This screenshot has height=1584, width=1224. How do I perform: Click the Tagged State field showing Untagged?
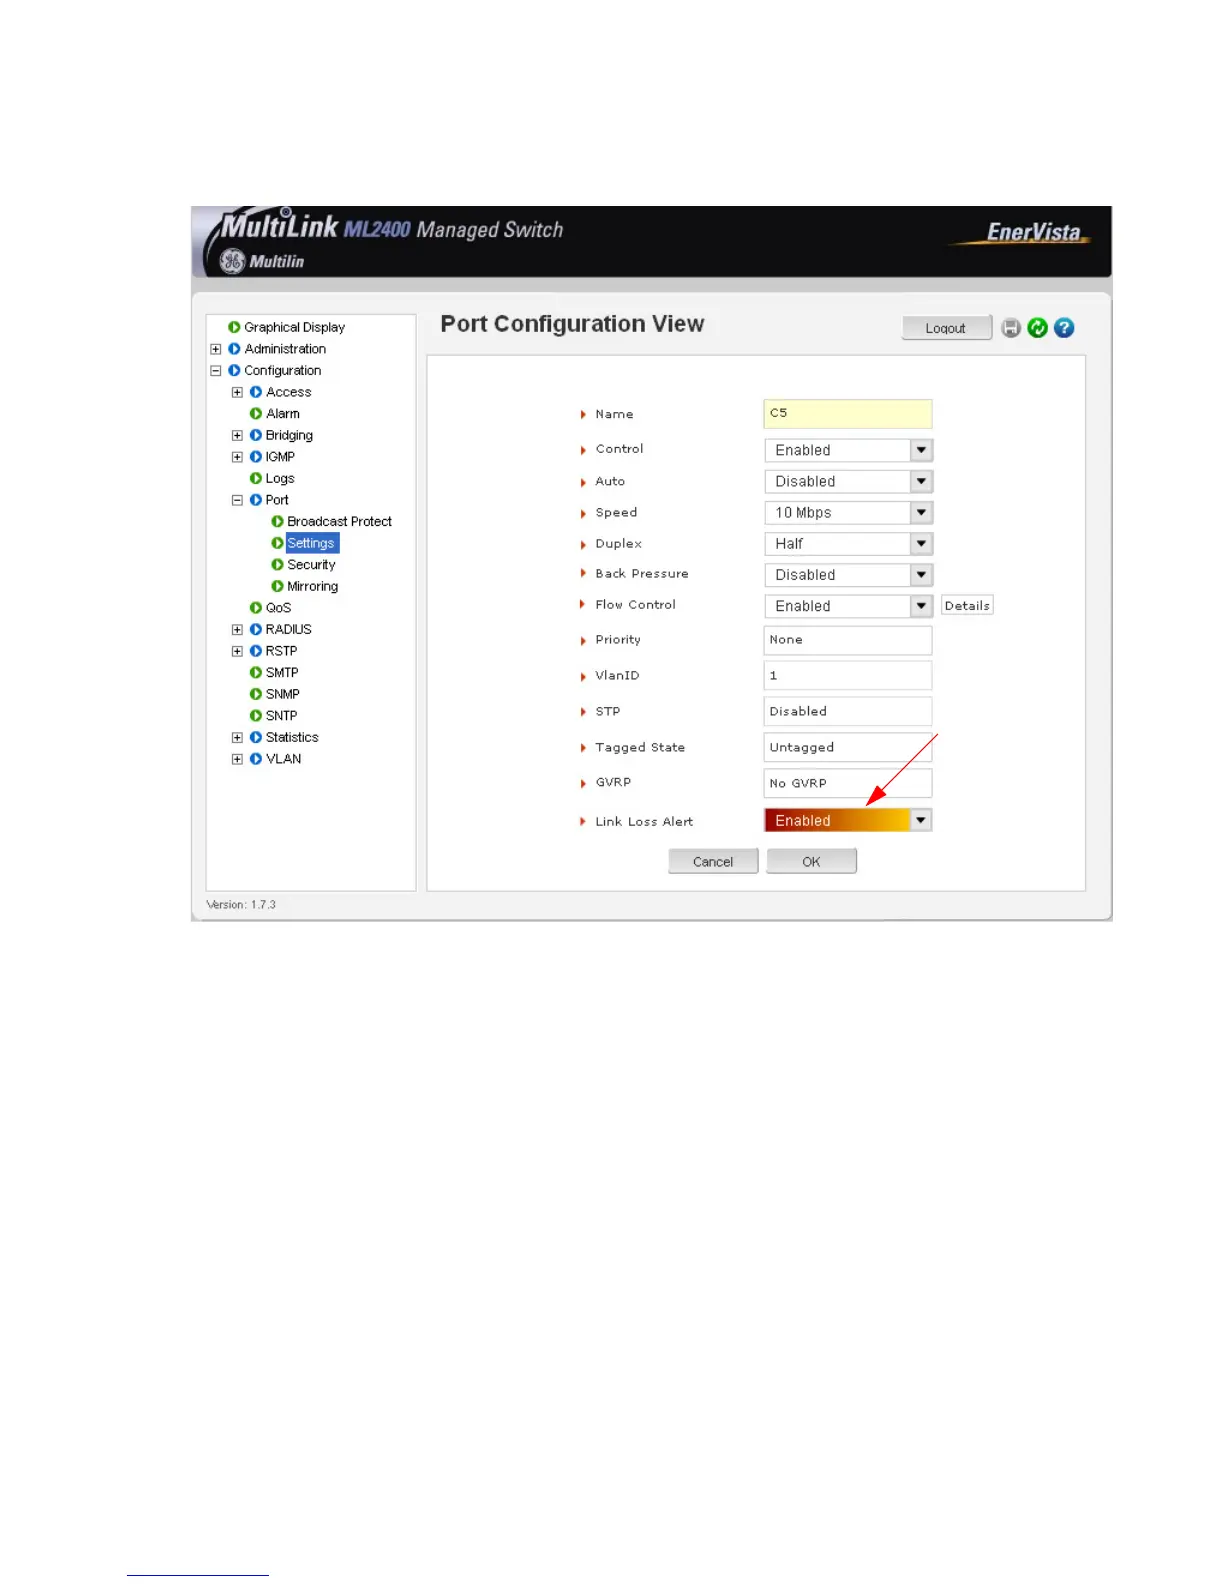(848, 747)
